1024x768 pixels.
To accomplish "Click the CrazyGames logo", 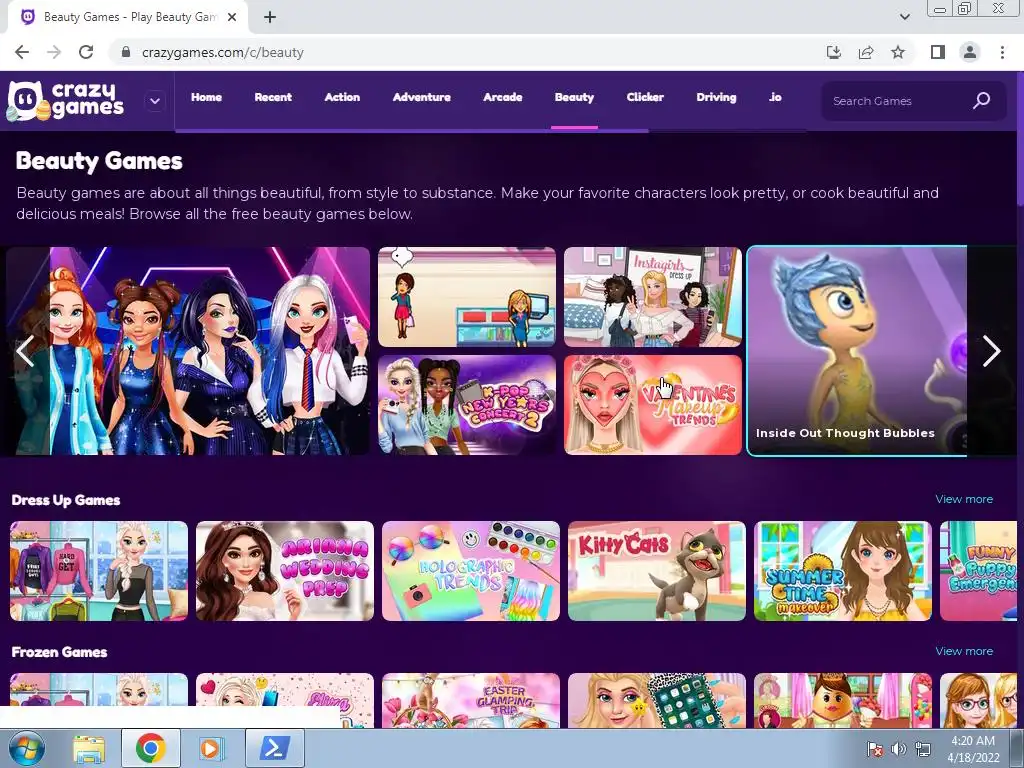I will coord(65,101).
